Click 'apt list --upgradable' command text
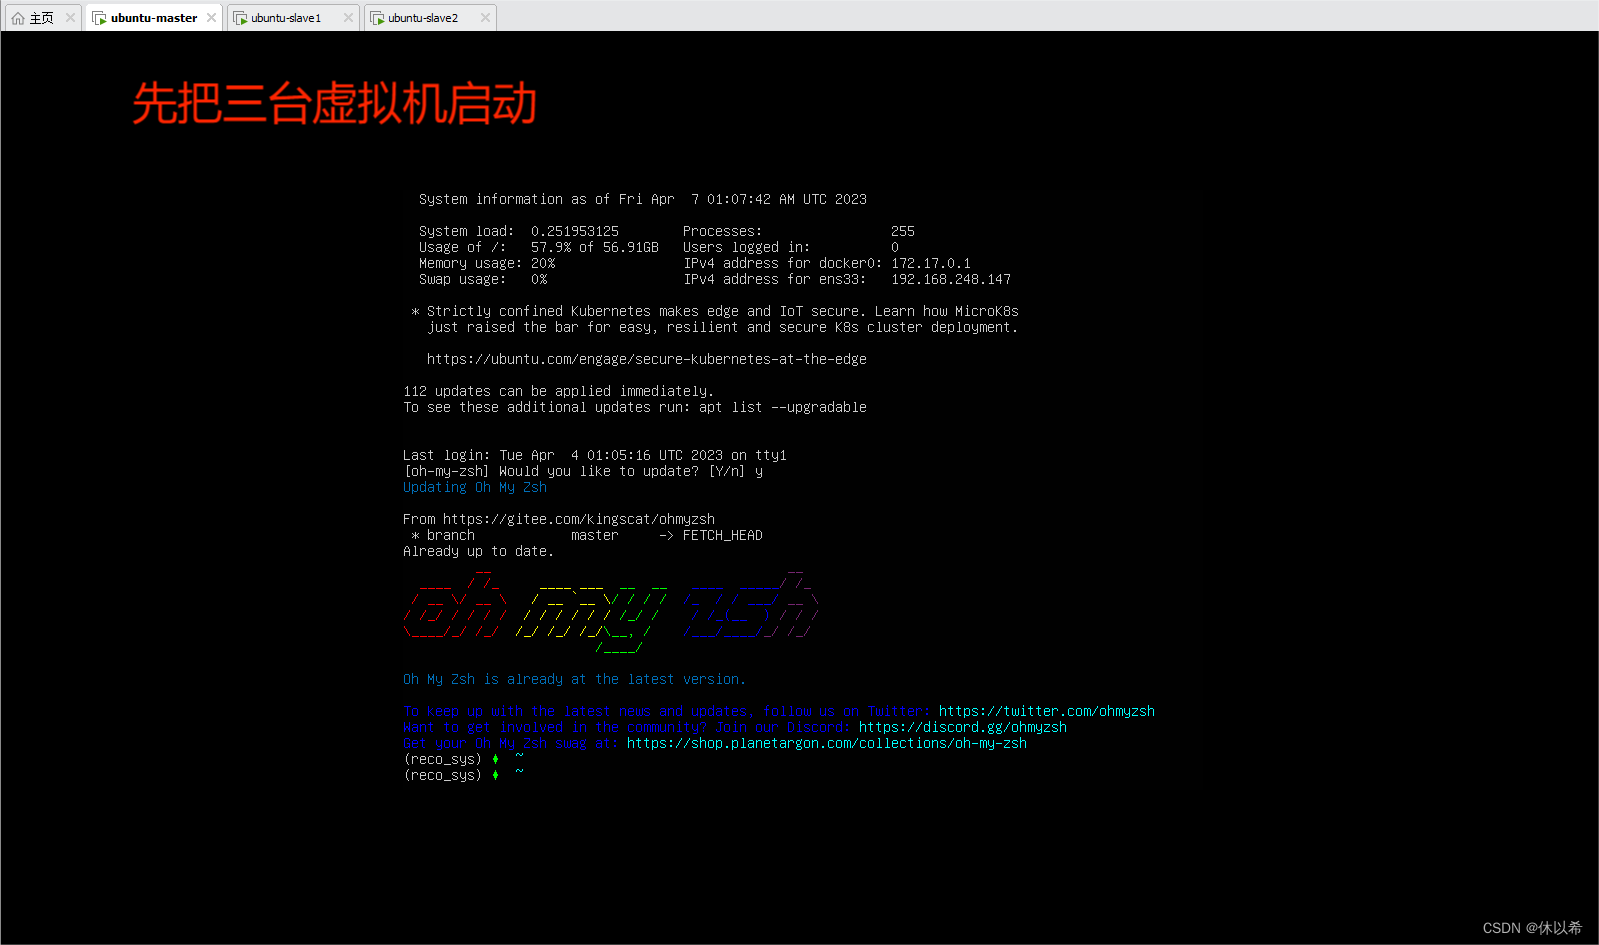The width and height of the screenshot is (1599, 945). (x=782, y=407)
